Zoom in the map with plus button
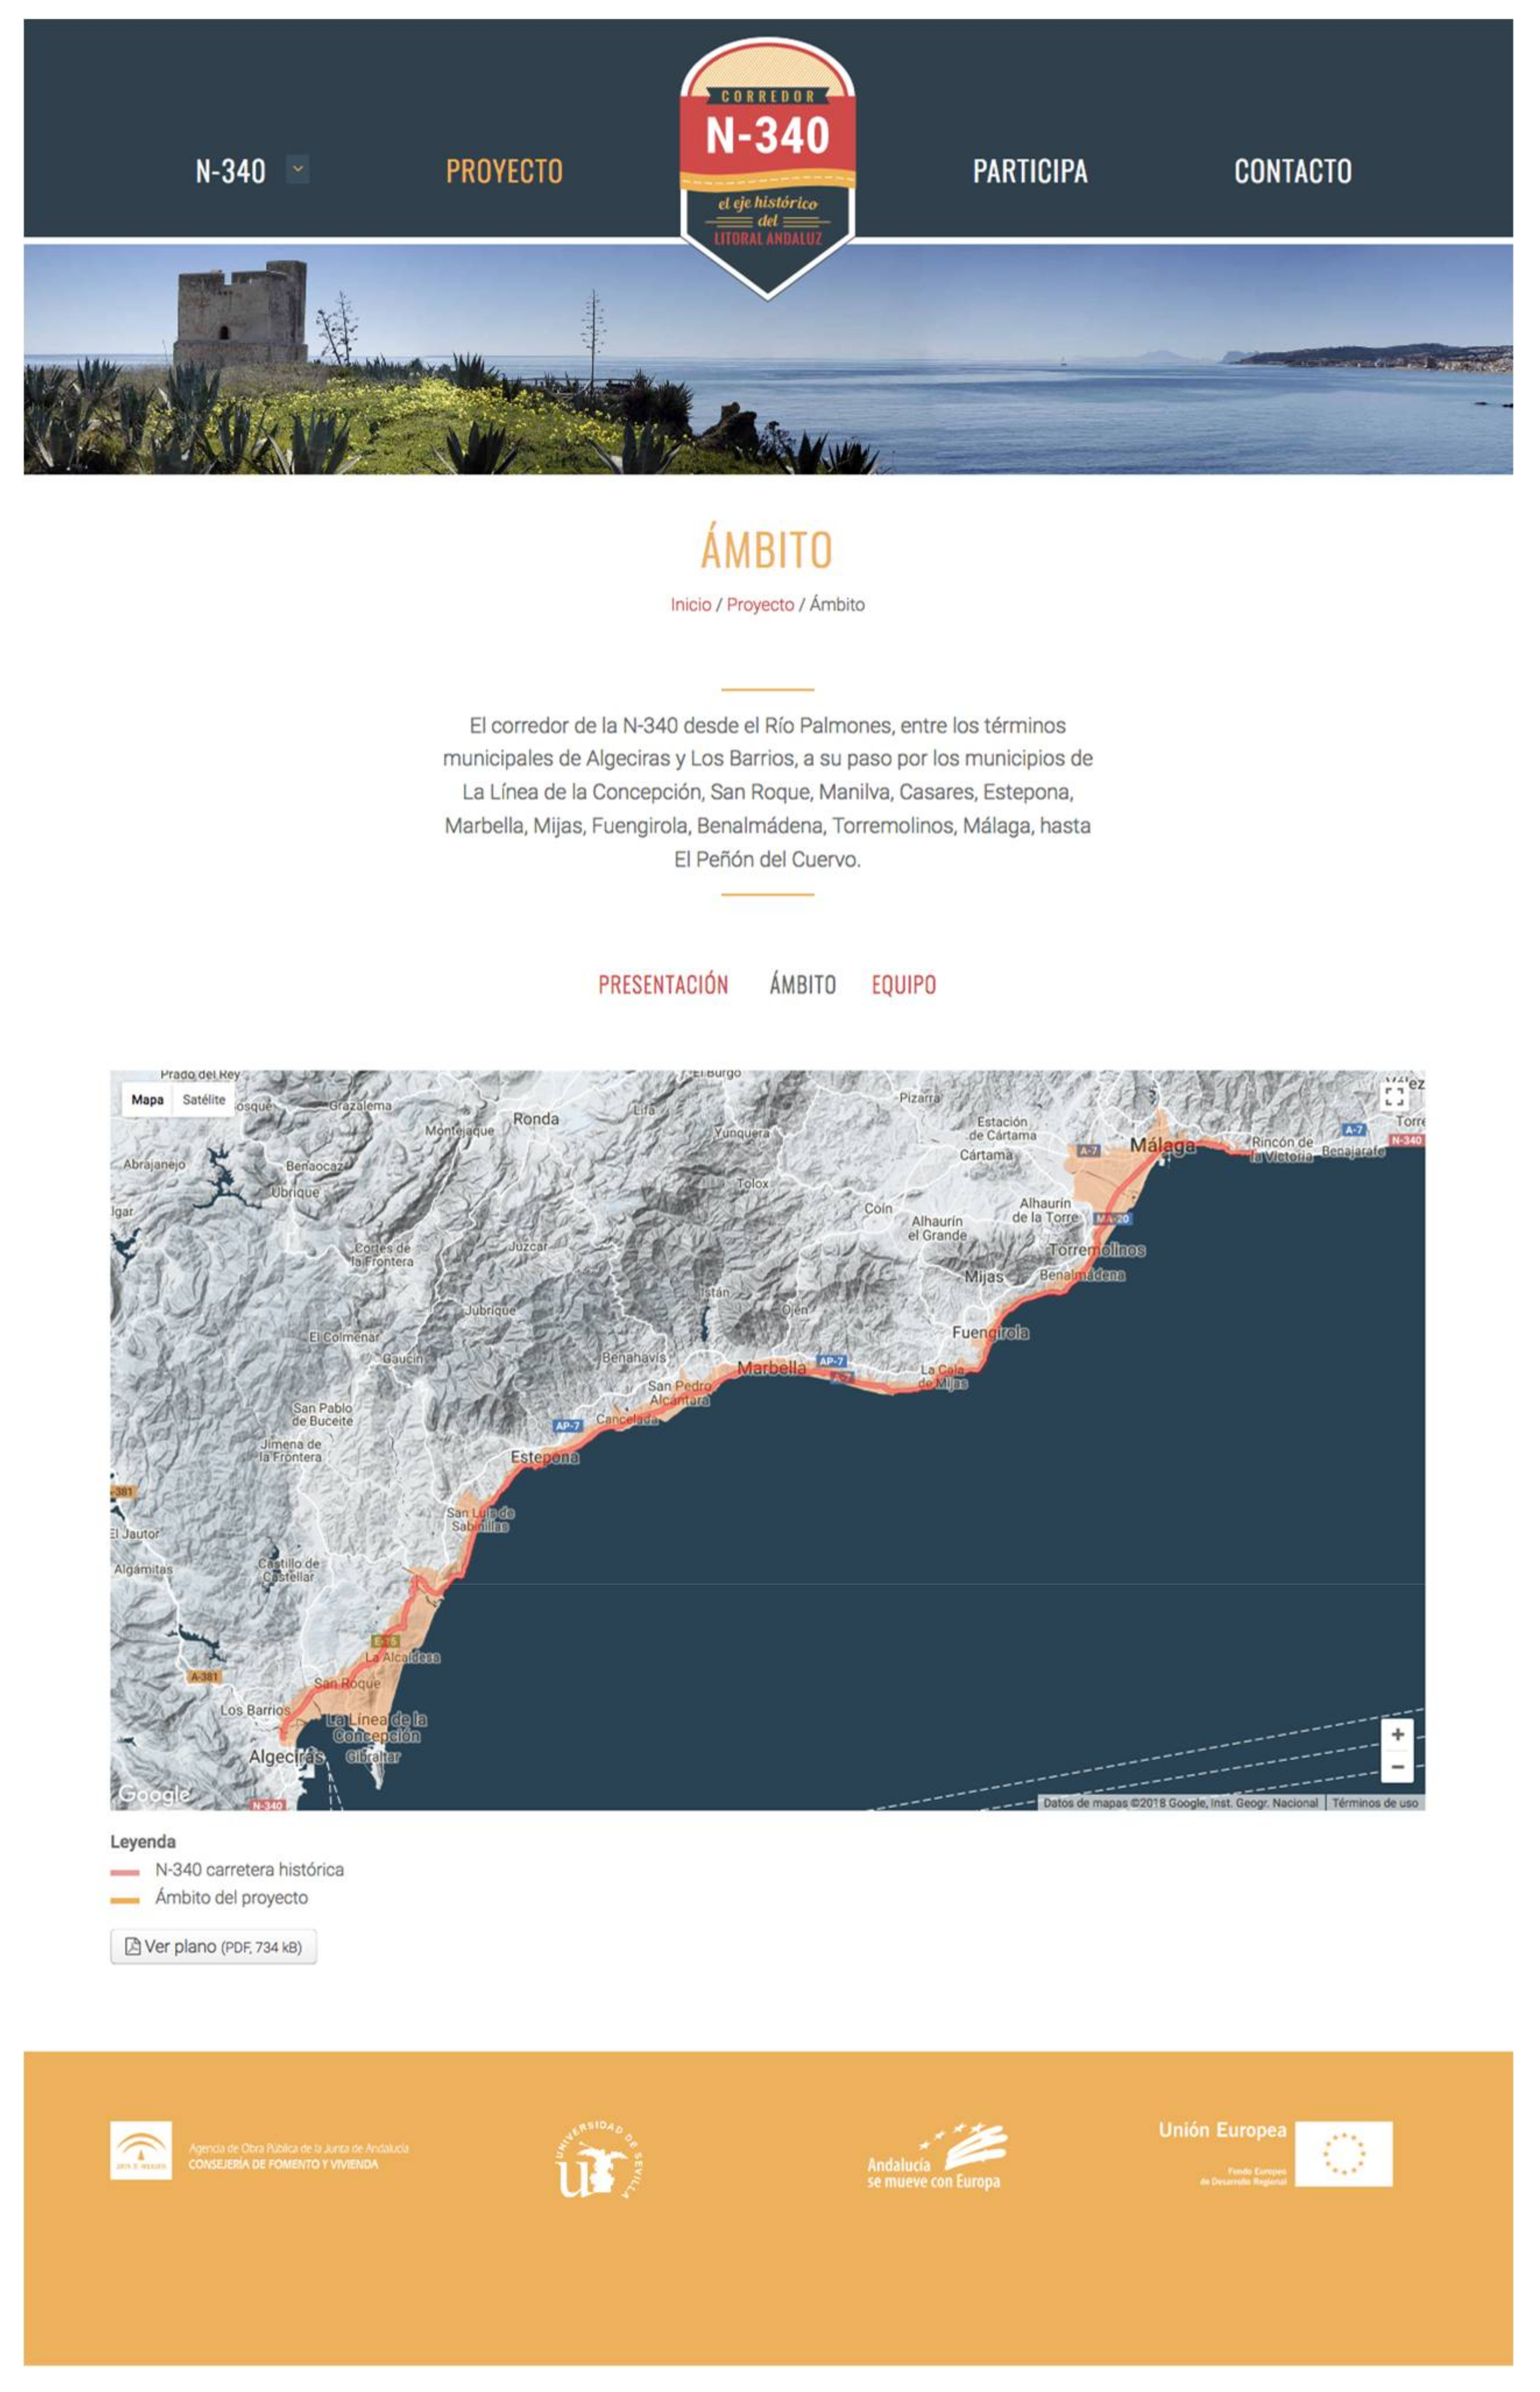Screen dimensions: 1540x2392 click(x=1397, y=1734)
